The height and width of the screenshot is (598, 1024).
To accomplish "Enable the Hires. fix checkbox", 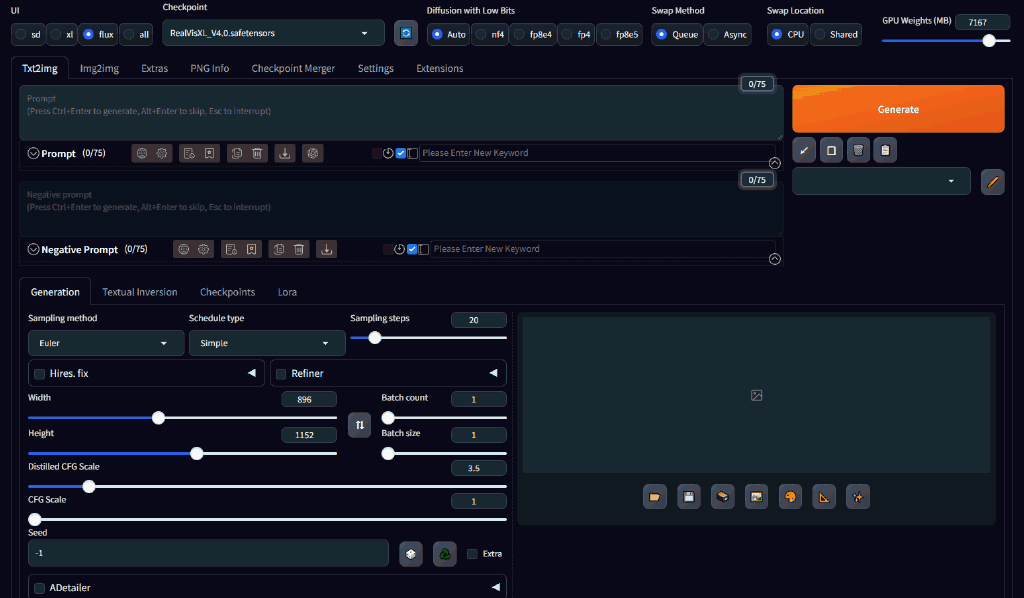I will pos(40,374).
